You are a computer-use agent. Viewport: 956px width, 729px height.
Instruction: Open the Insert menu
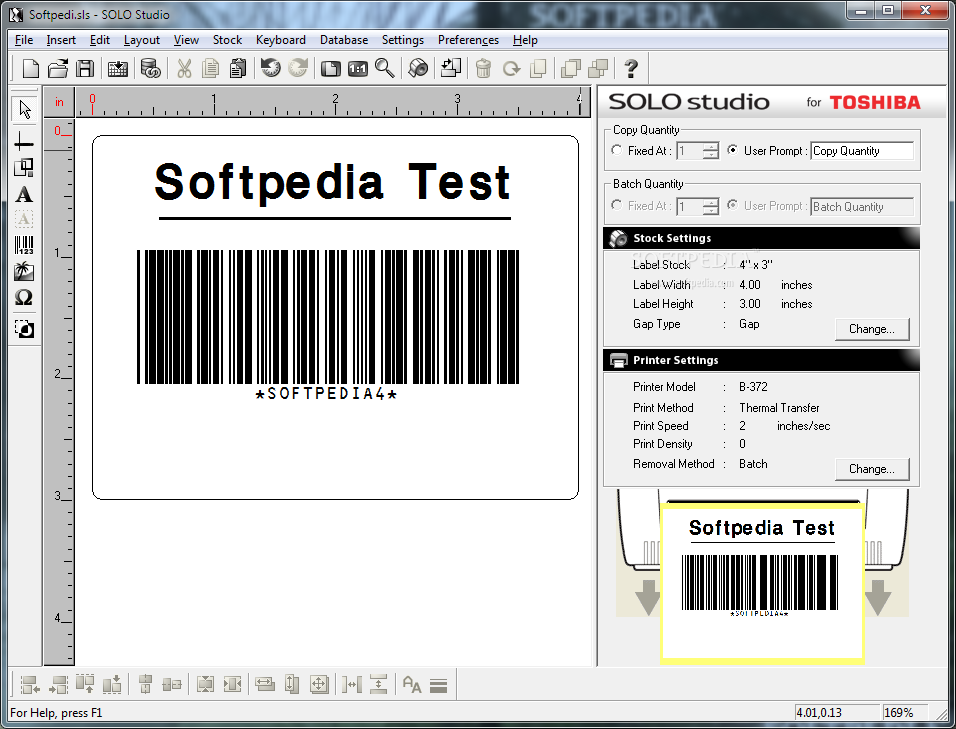[x=61, y=40]
